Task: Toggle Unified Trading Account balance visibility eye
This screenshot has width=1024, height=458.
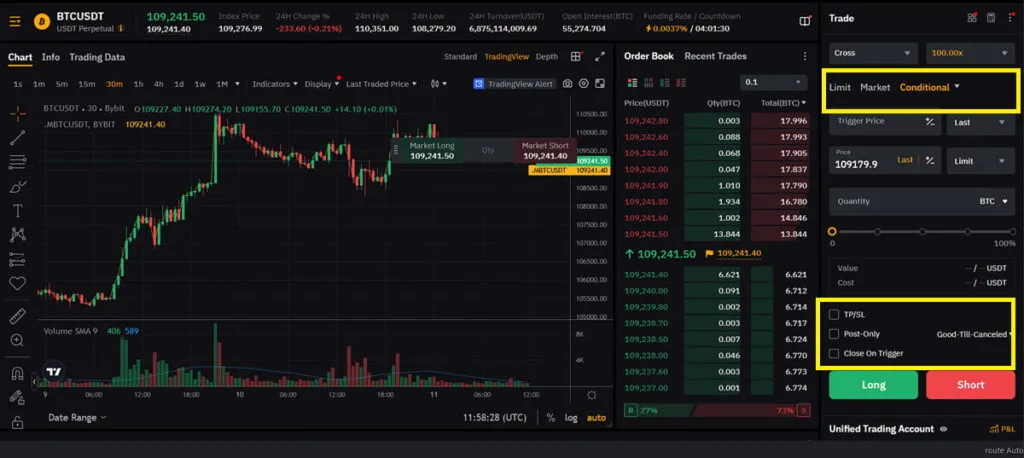Action: (943, 429)
